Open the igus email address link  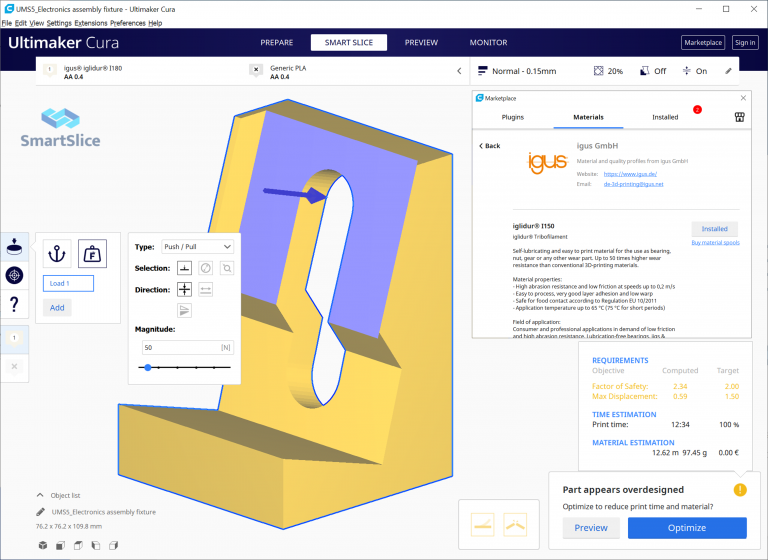pyautogui.click(x=633, y=184)
